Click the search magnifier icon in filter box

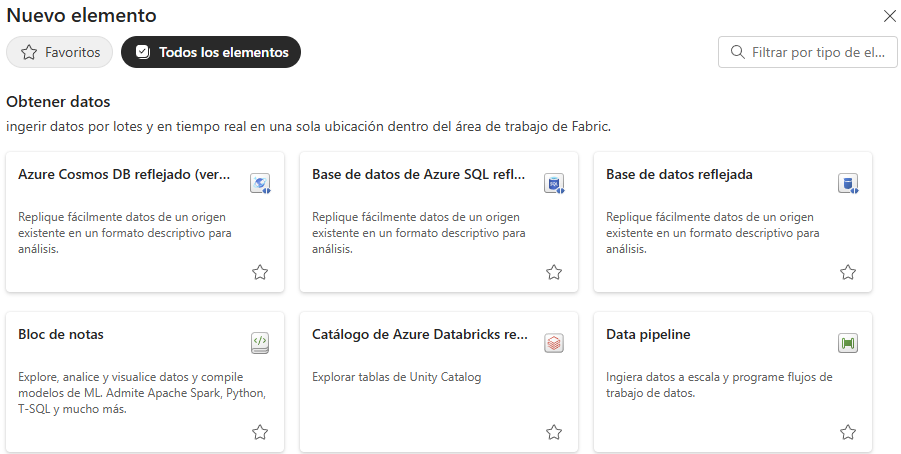point(737,52)
